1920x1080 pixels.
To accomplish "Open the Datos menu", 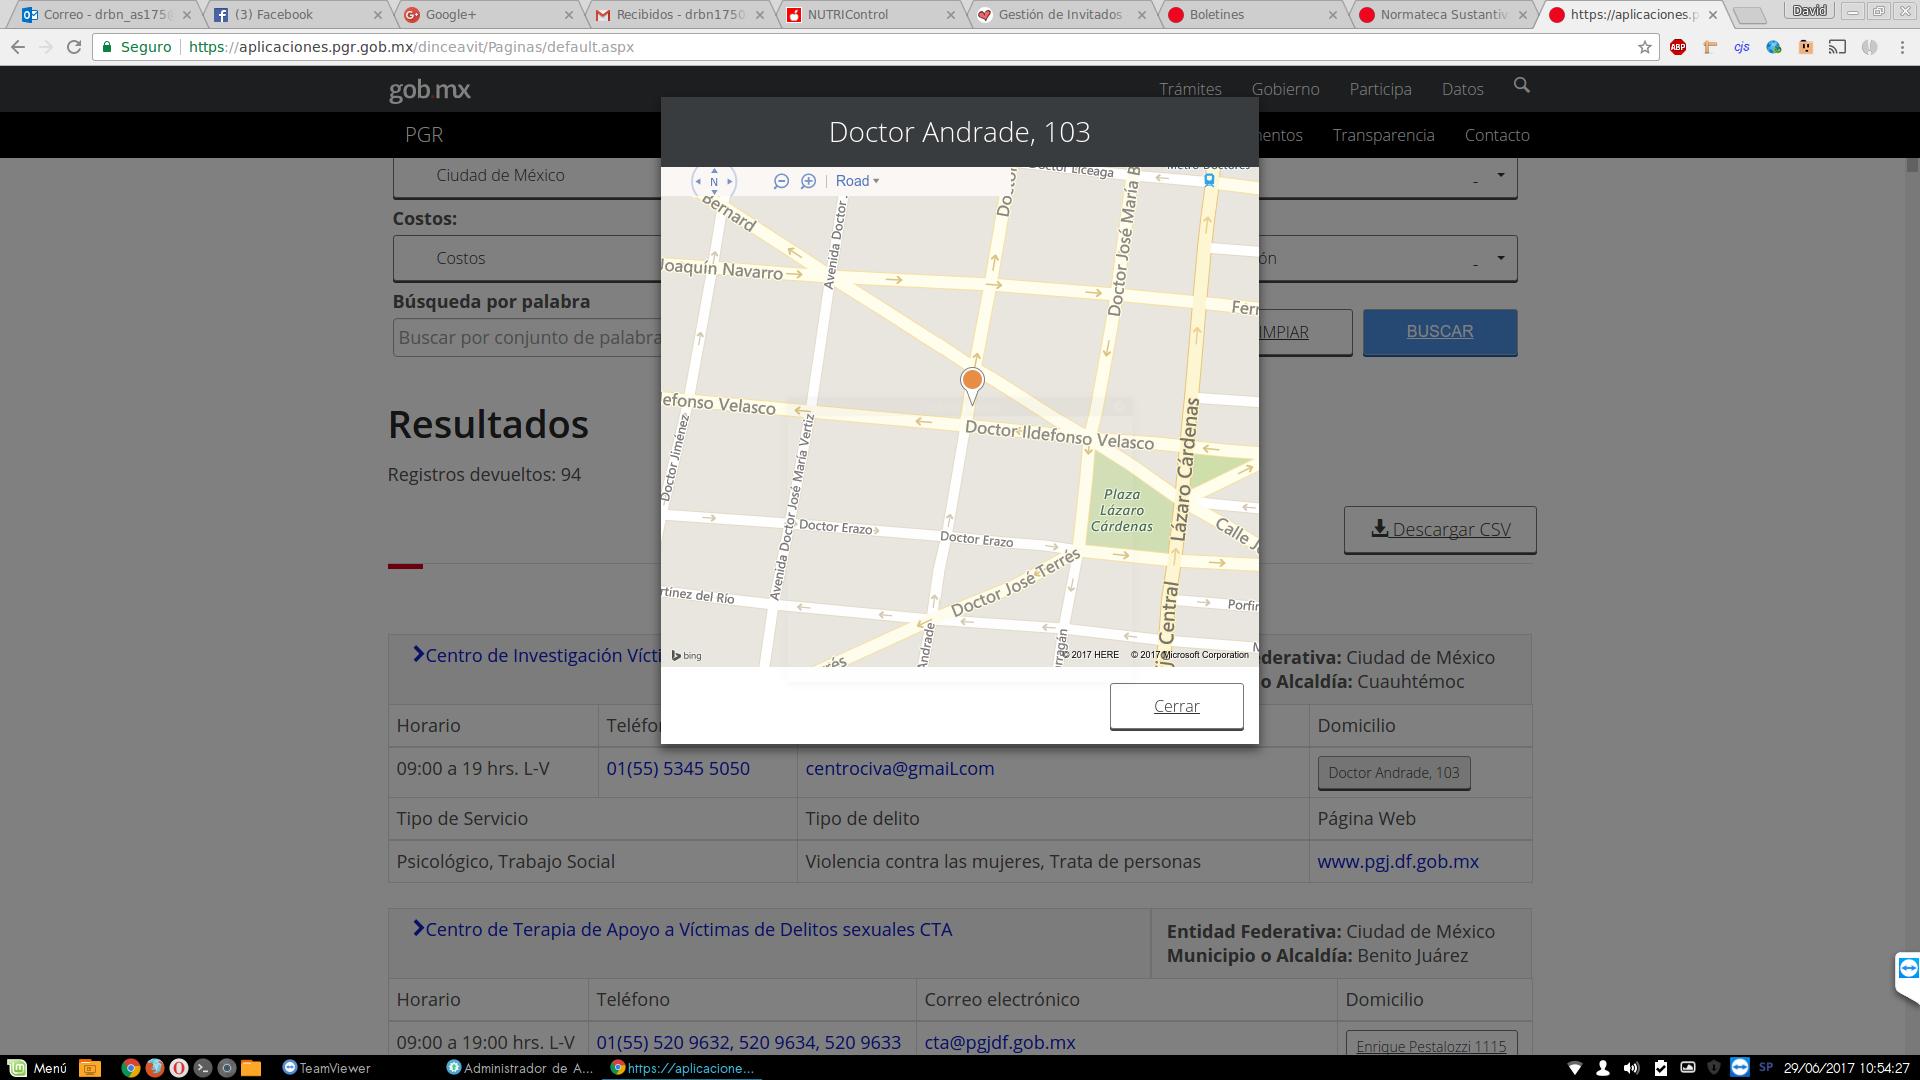I will pos(1462,89).
